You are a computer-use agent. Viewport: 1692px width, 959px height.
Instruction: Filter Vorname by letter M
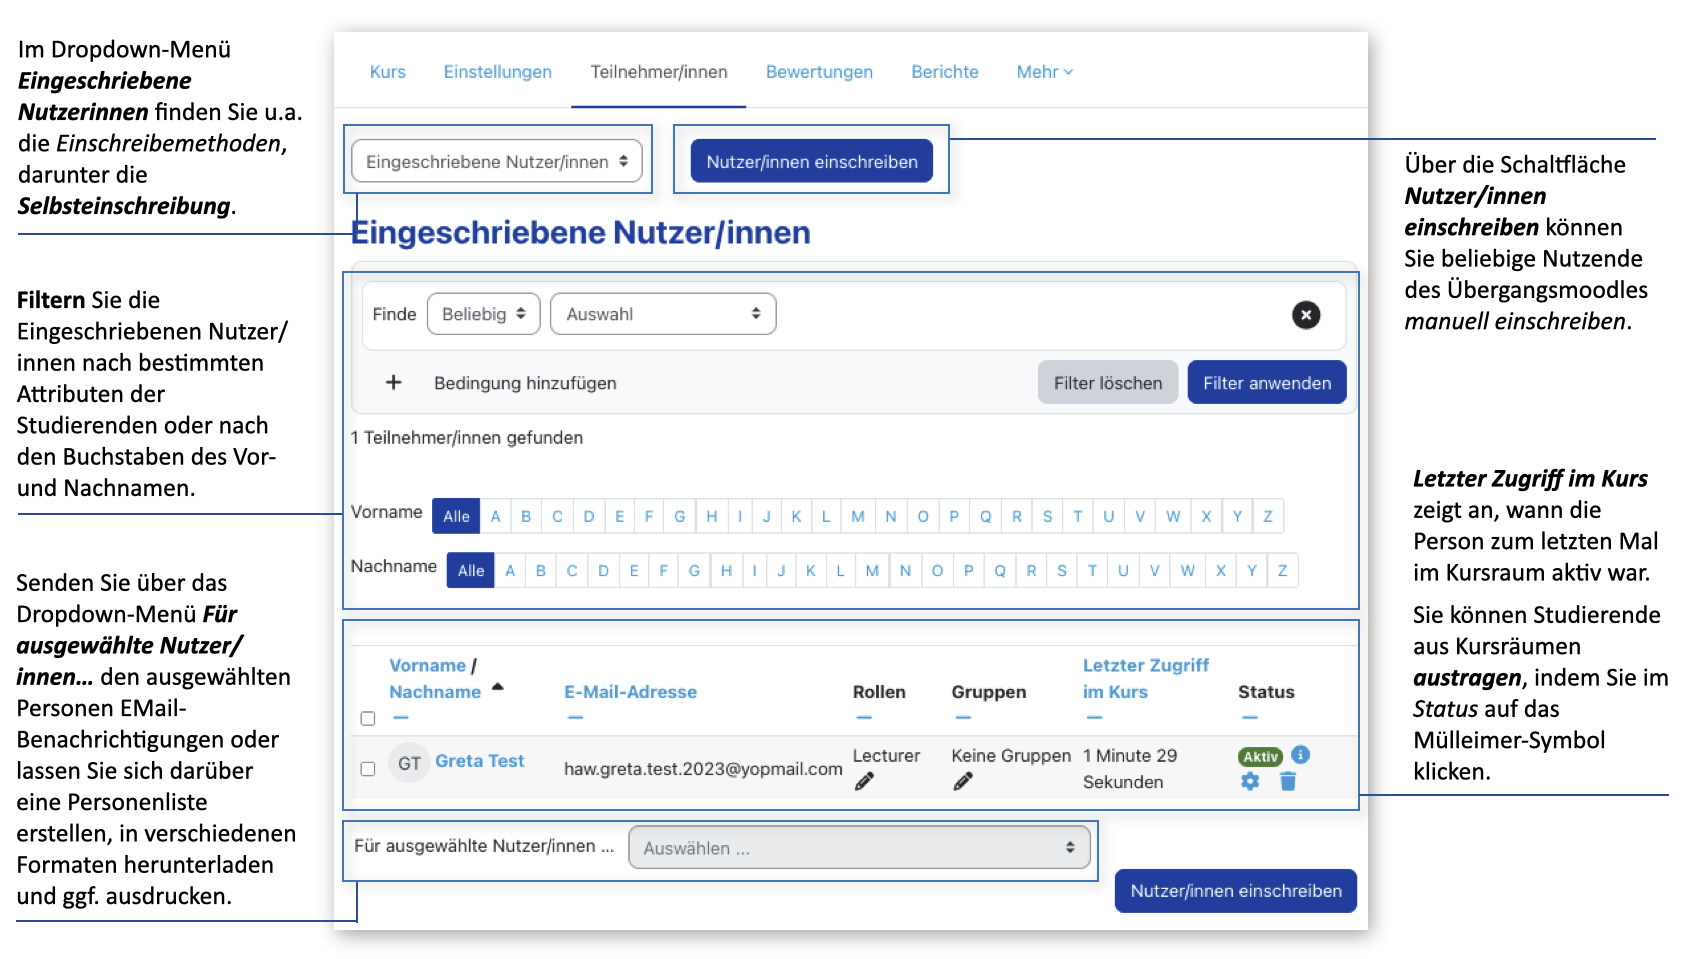coord(857,517)
